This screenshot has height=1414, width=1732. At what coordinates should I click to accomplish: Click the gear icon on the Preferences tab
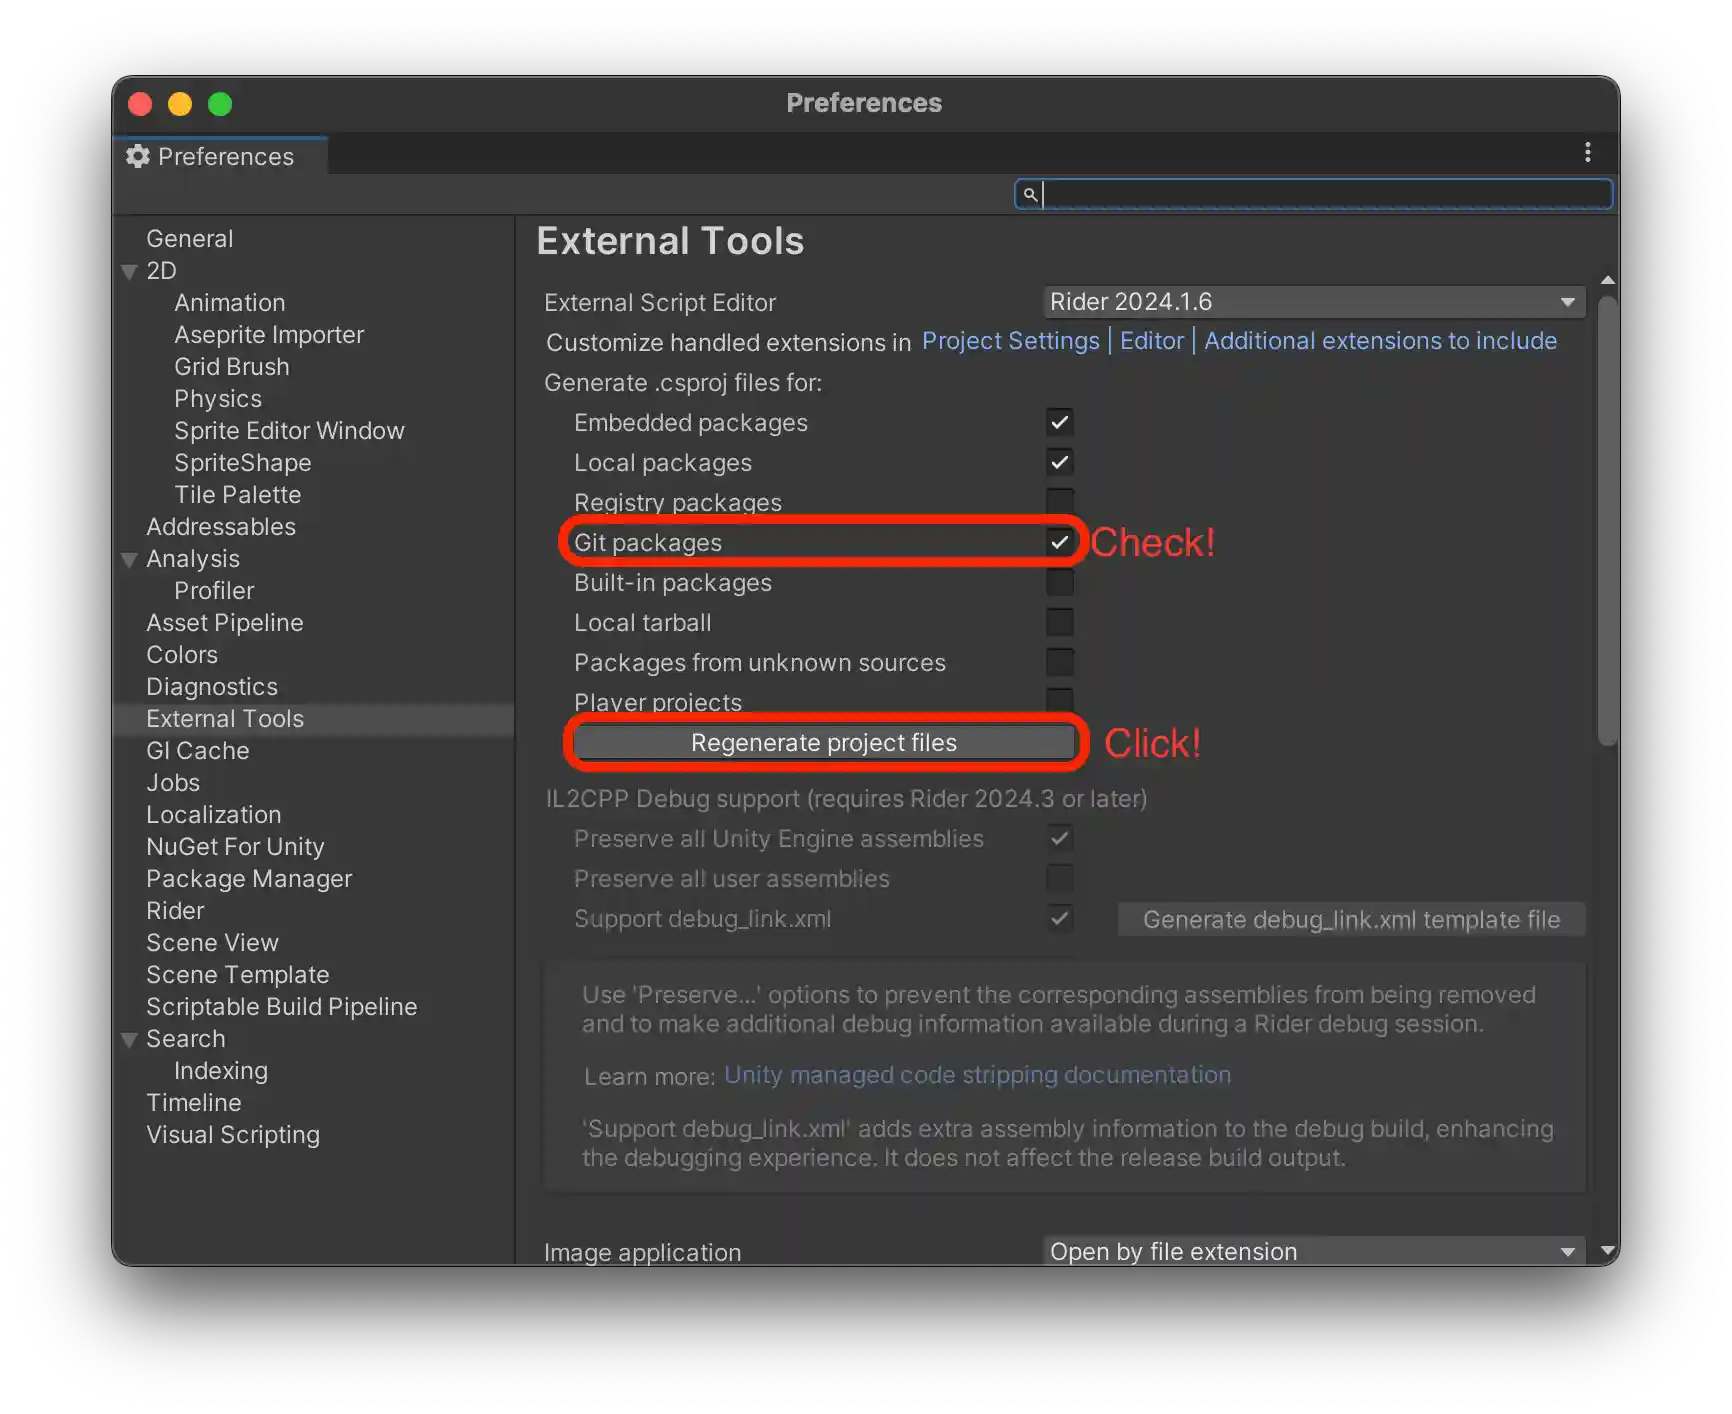138,156
